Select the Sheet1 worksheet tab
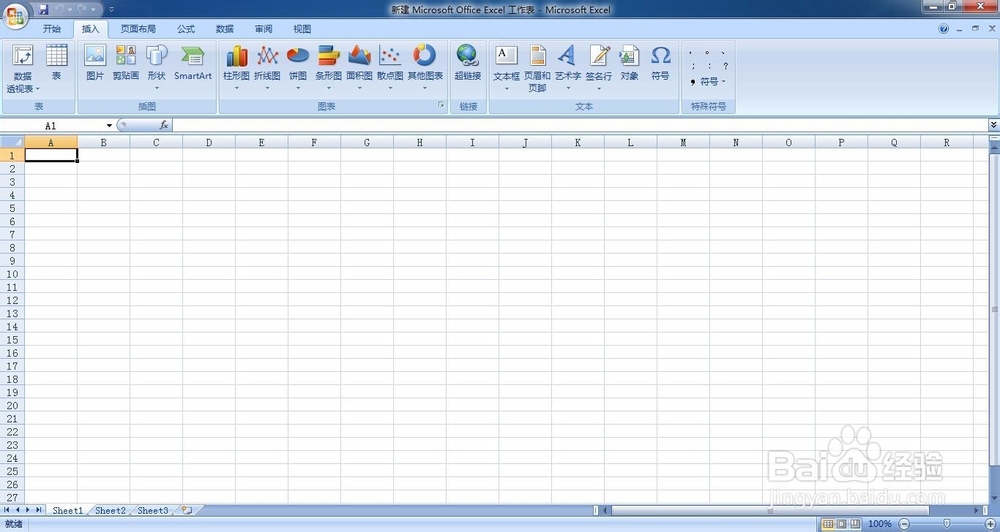The image size is (1000, 532). [68, 510]
